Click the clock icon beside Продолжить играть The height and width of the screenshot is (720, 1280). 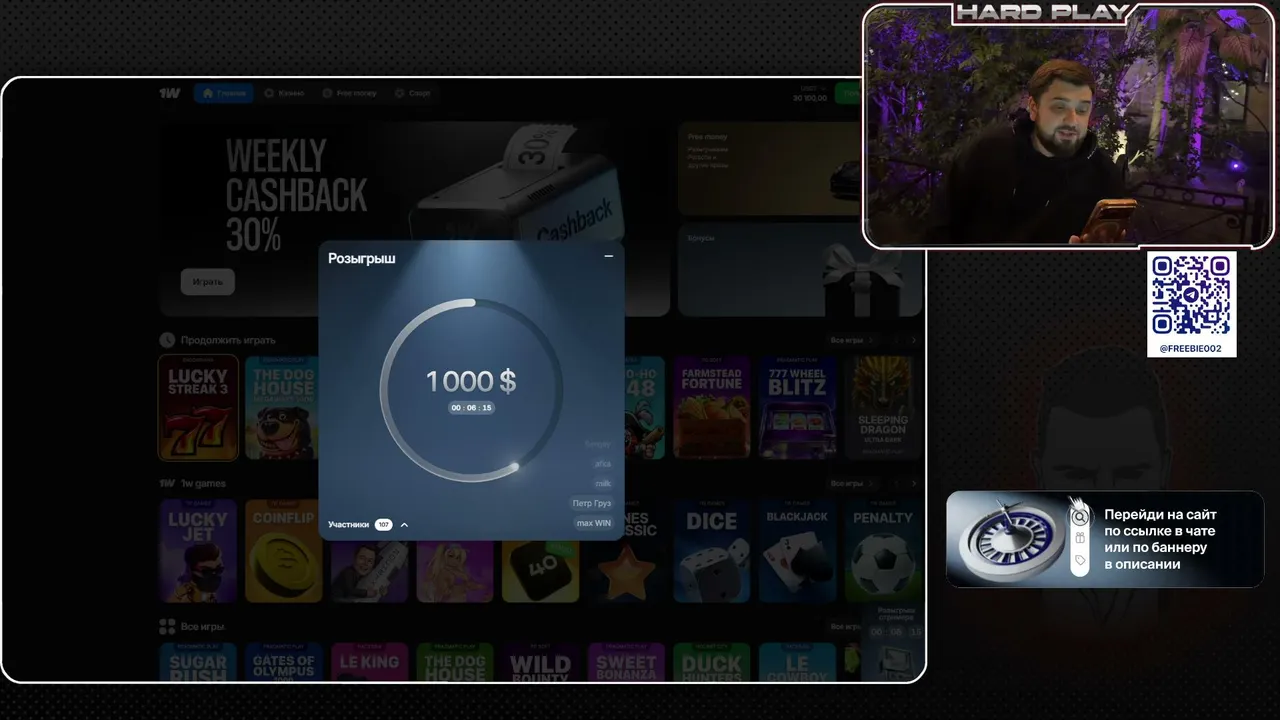click(167, 340)
